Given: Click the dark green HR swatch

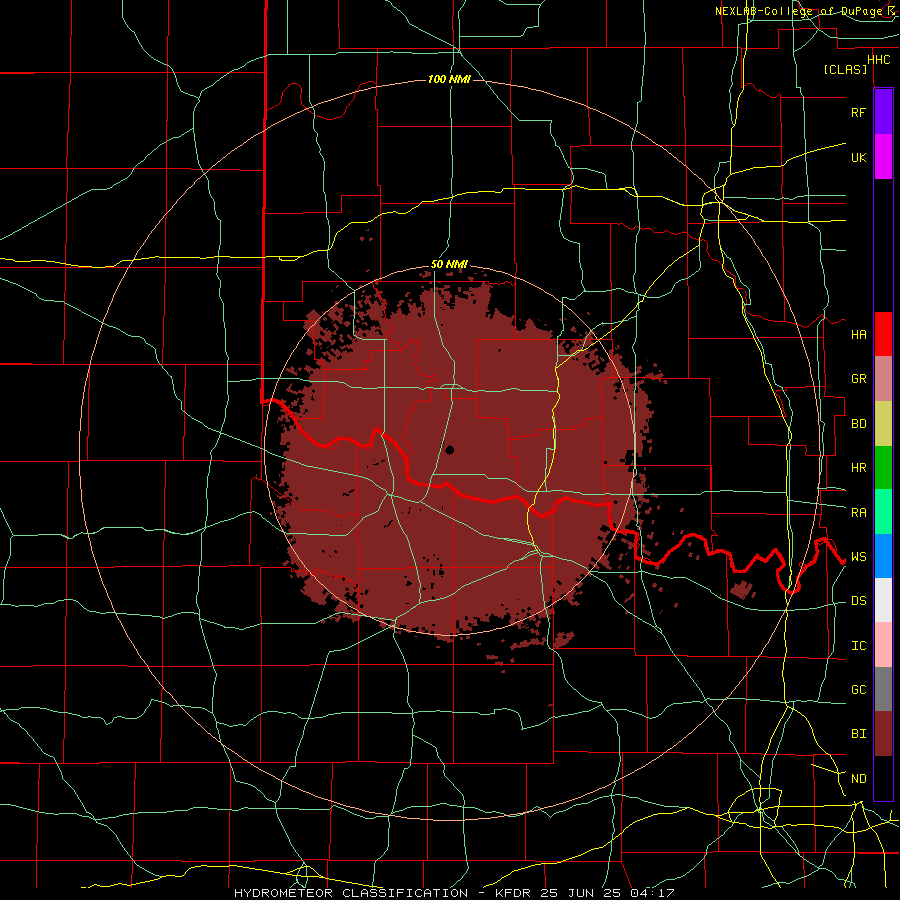Looking at the screenshot, I should 883,468.
